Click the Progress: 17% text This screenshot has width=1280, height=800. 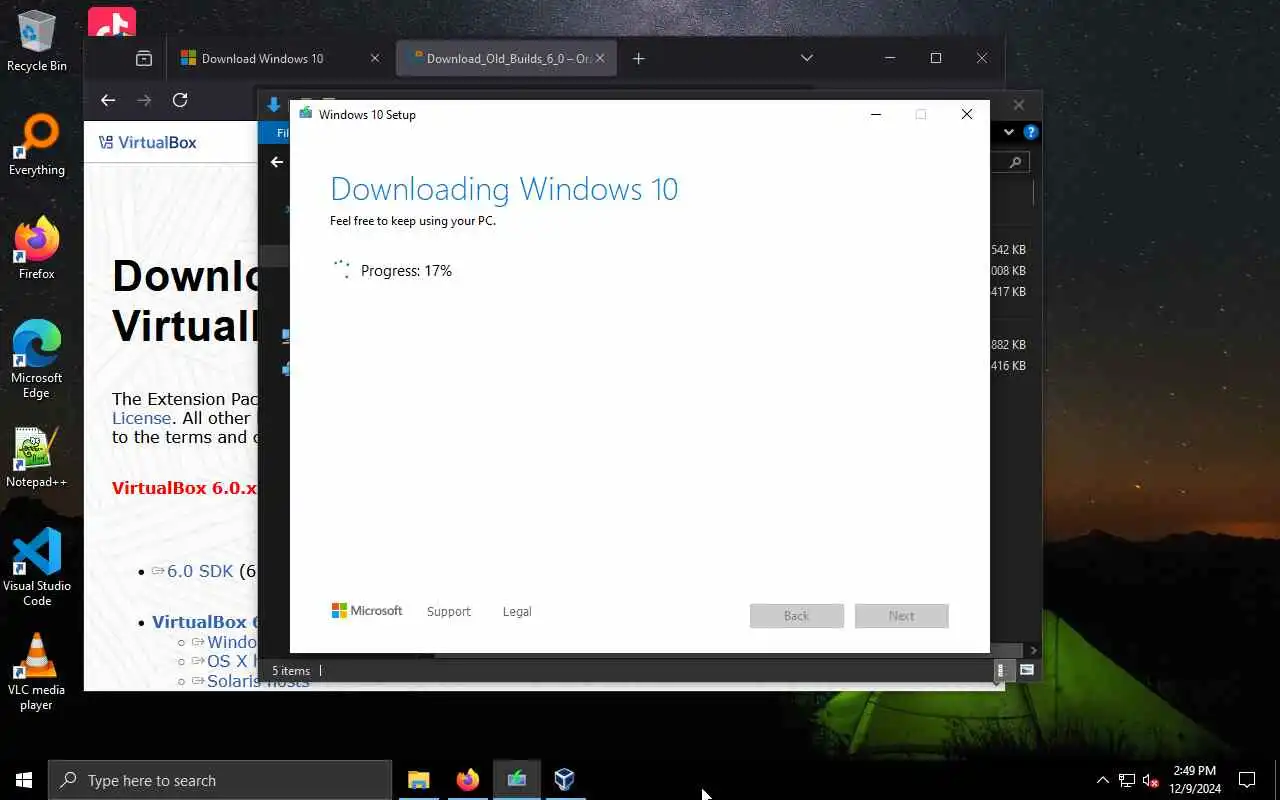click(406, 271)
